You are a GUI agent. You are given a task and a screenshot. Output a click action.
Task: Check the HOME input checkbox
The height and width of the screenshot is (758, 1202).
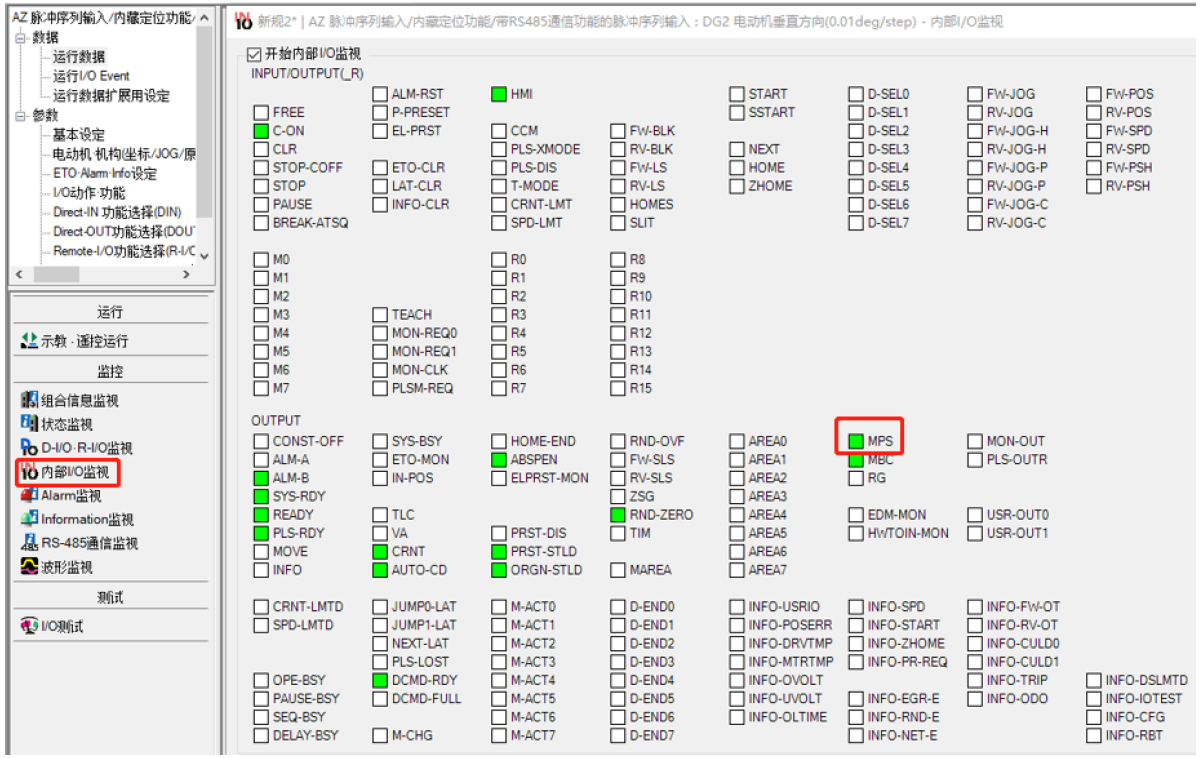pos(737,168)
